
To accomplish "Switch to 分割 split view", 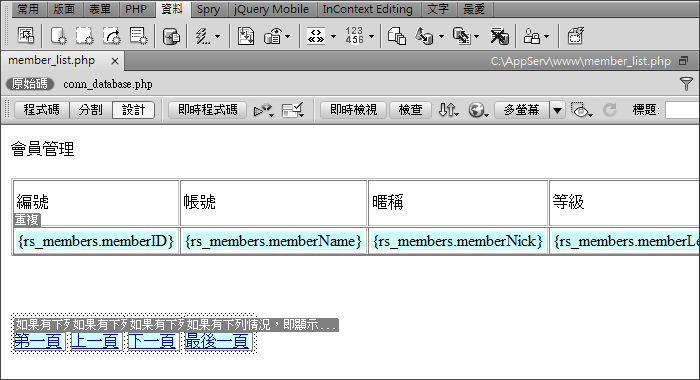I will click(x=91, y=110).
